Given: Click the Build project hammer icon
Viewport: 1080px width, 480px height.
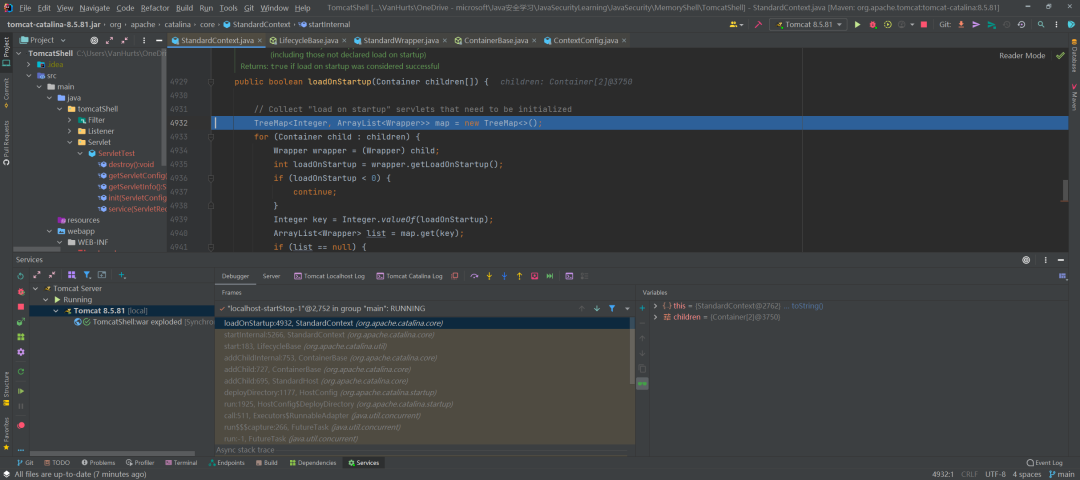Looking at the screenshot, I should click(758, 24).
